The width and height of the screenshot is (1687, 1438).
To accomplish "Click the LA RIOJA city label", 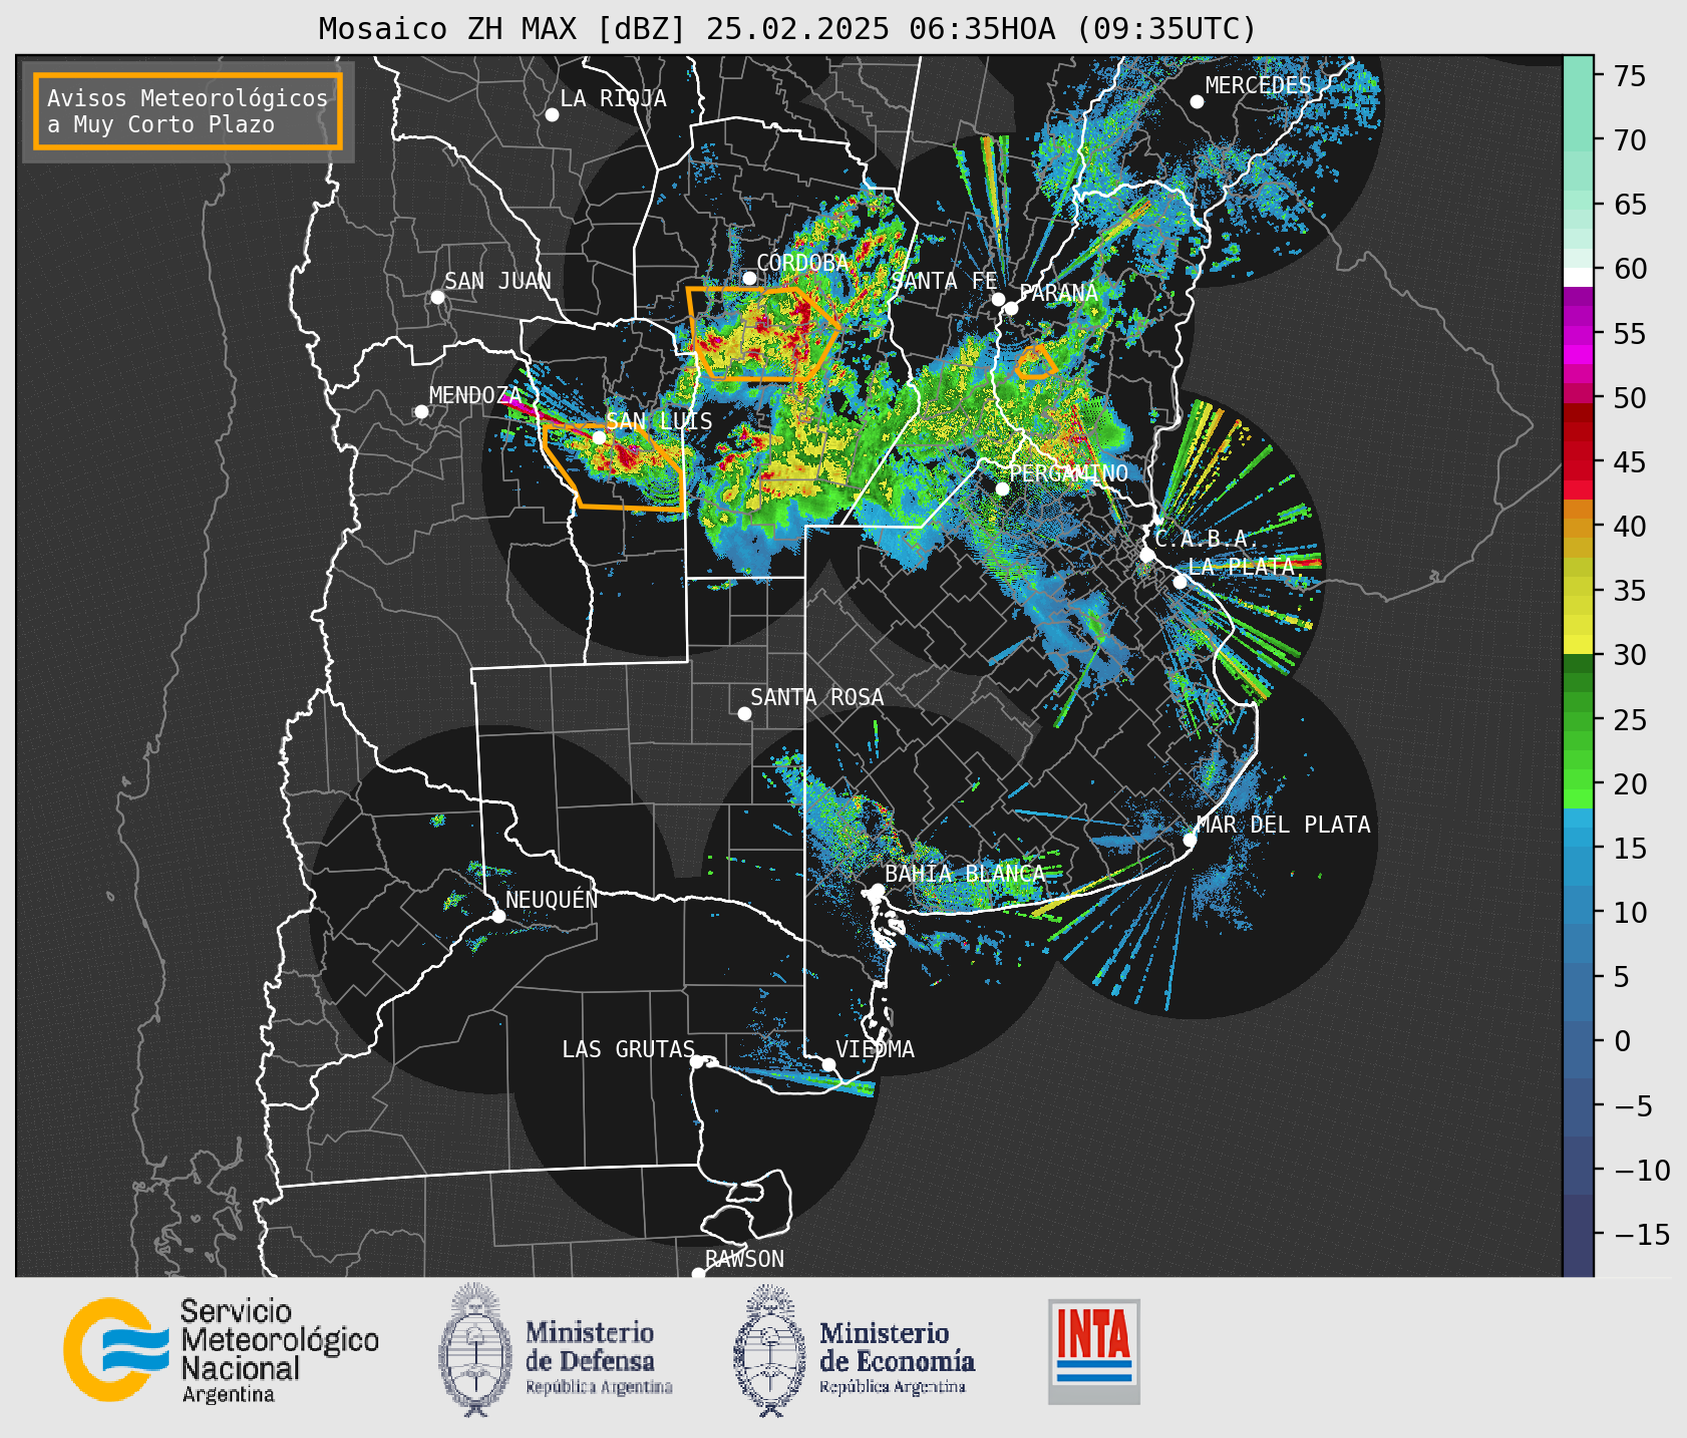I will [x=613, y=98].
